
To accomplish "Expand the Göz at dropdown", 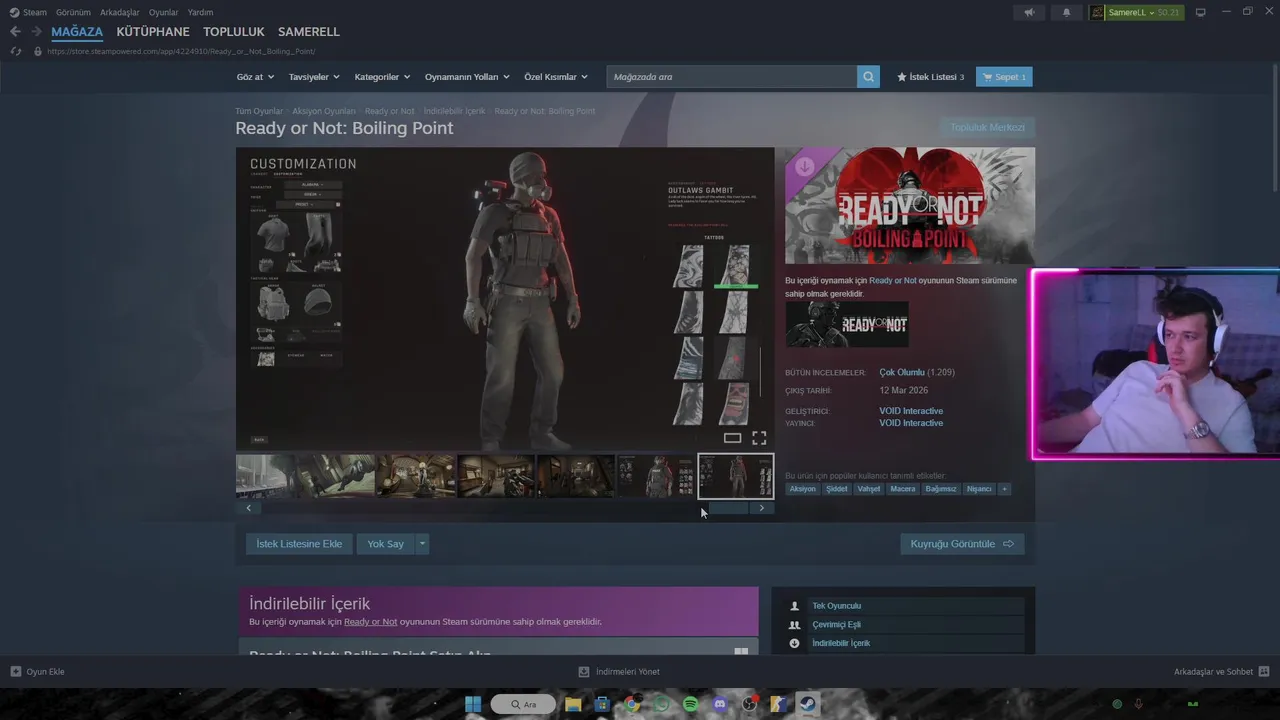I will coord(254,77).
